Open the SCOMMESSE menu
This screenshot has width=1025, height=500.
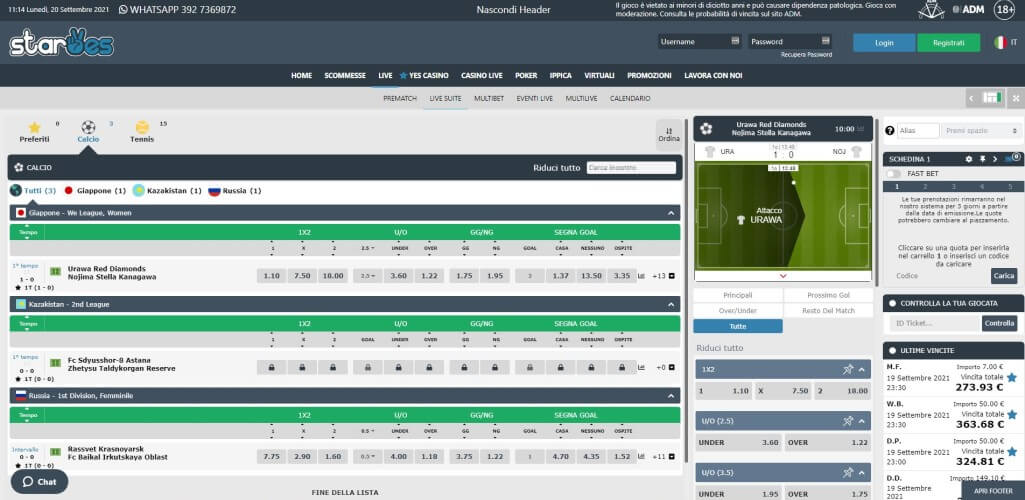[345, 75]
